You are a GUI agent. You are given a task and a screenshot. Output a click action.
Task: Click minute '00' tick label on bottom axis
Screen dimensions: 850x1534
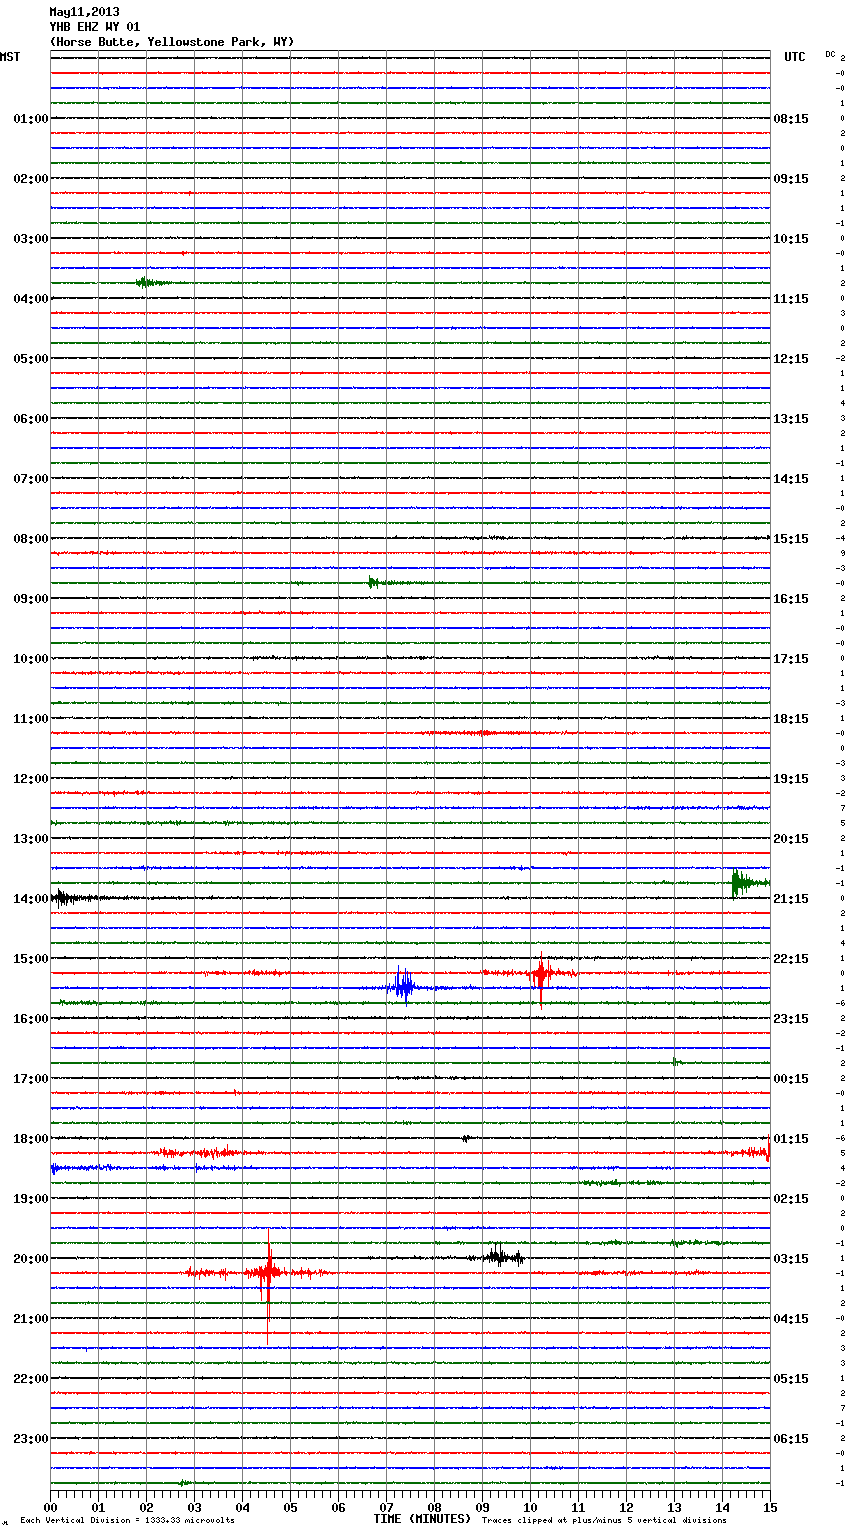(x=51, y=1507)
